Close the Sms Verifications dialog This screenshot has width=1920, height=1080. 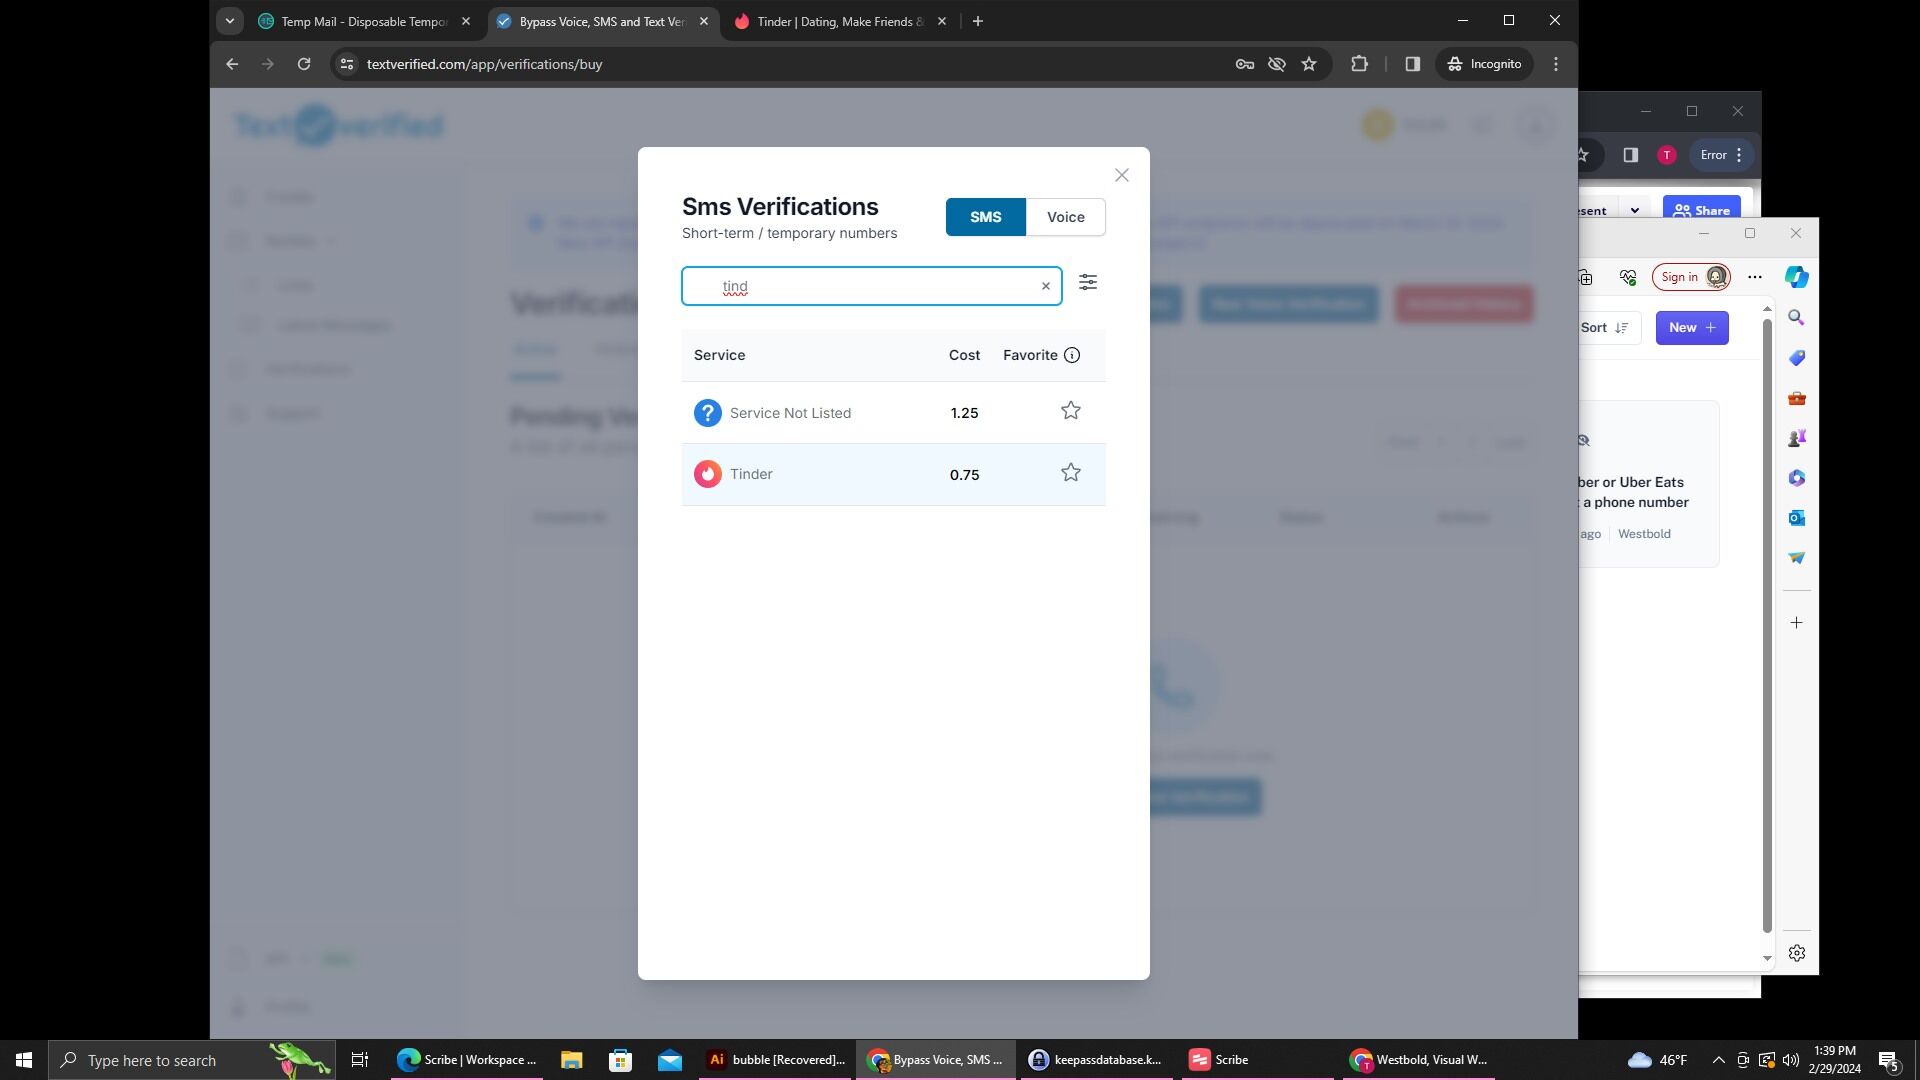[x=1121, y=175]
